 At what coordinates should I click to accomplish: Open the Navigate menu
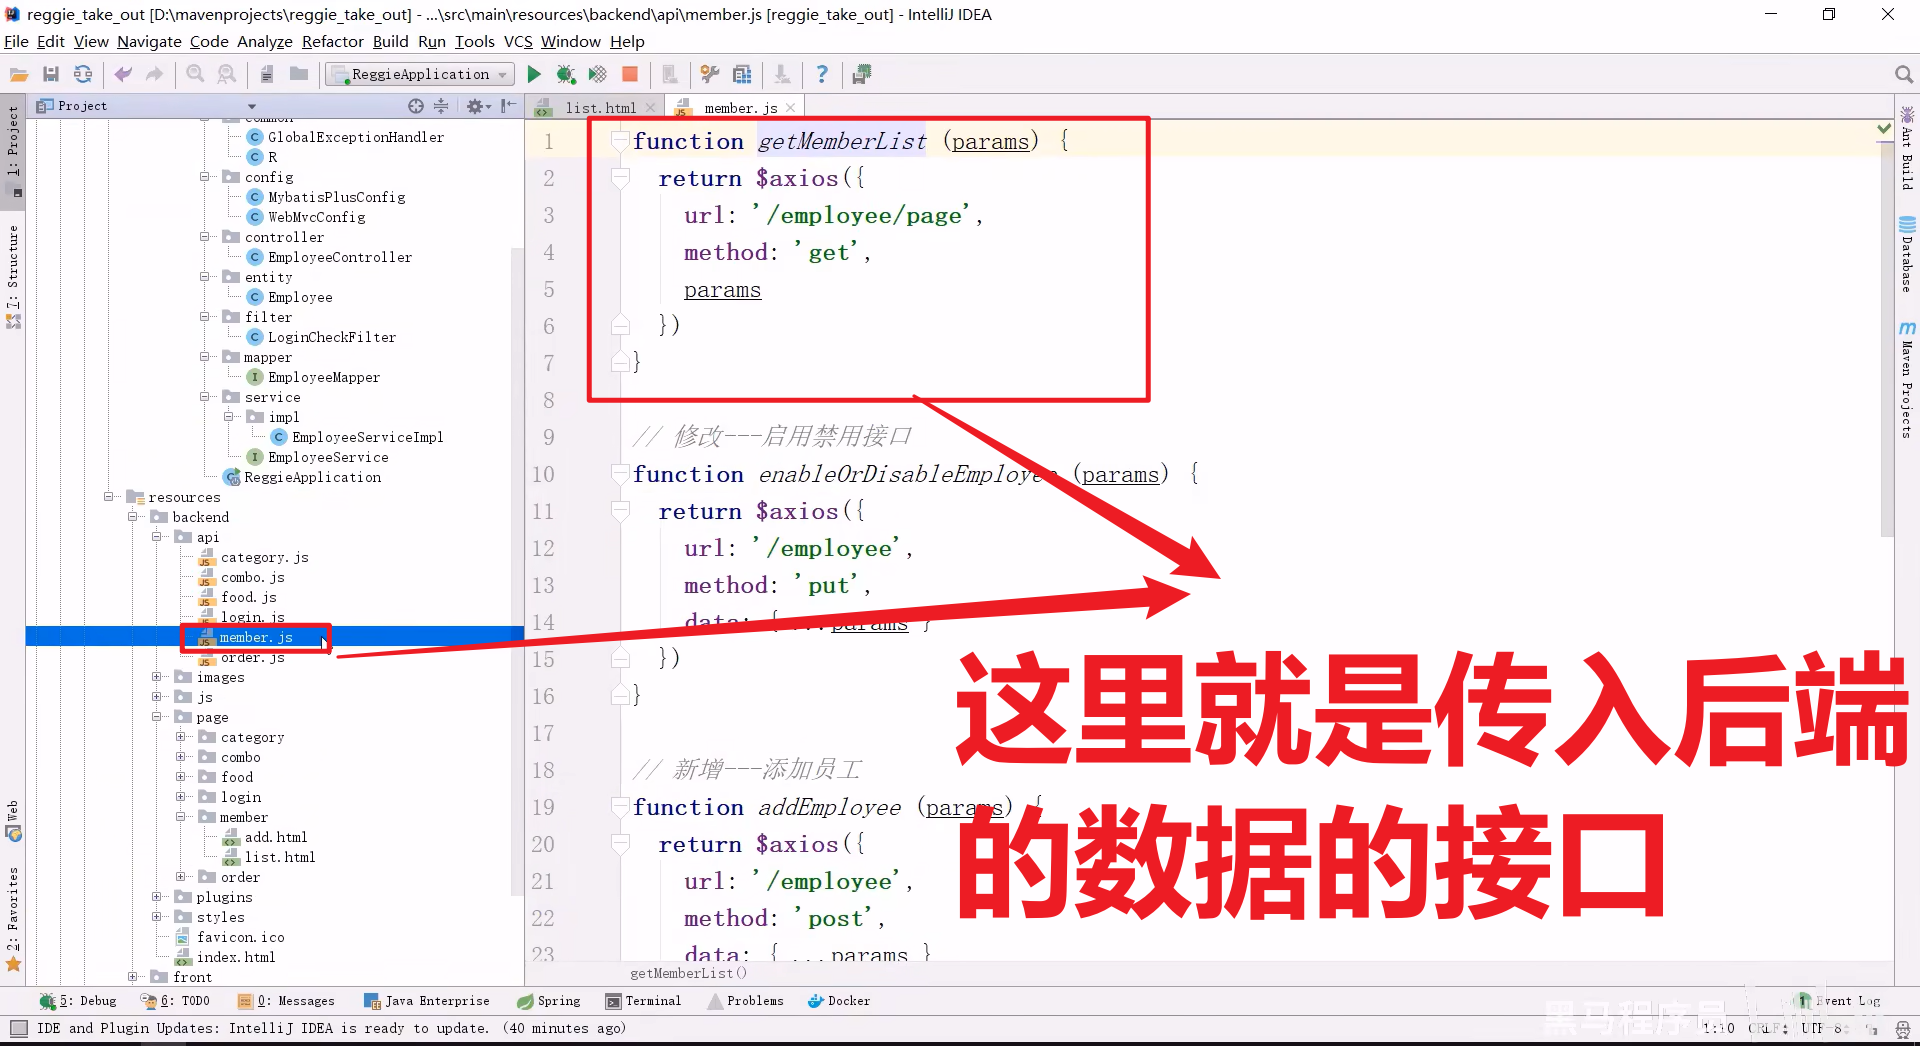pyautogui.click(x=149, y=42)
